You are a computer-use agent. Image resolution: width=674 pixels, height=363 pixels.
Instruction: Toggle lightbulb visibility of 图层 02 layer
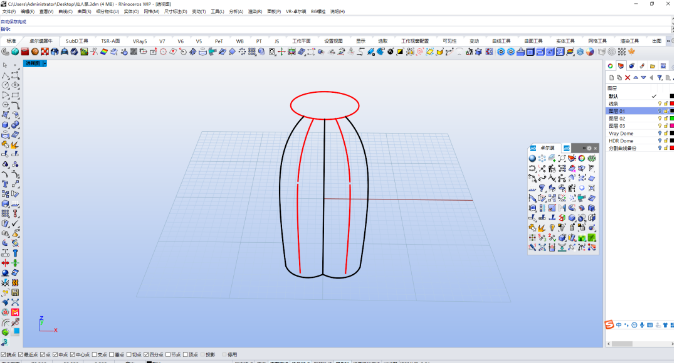[660, 118]
